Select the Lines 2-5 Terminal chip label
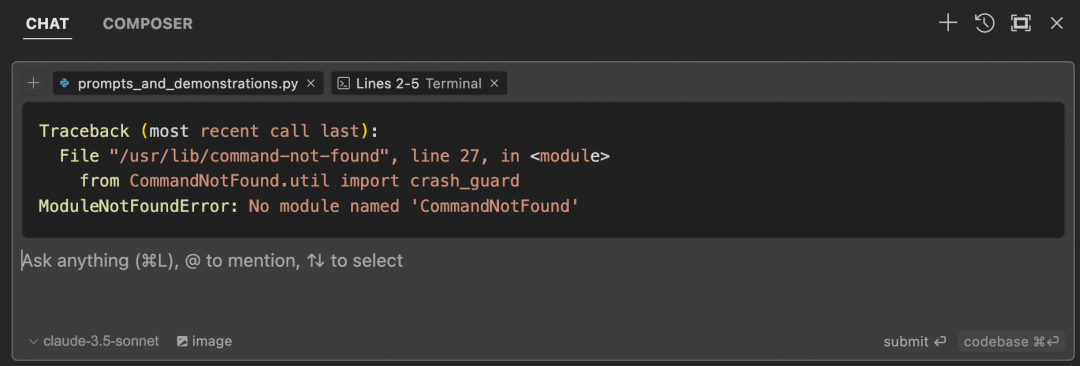Image resolution: width=1080 pixels, height=366 pixels. tap(419, 83)
